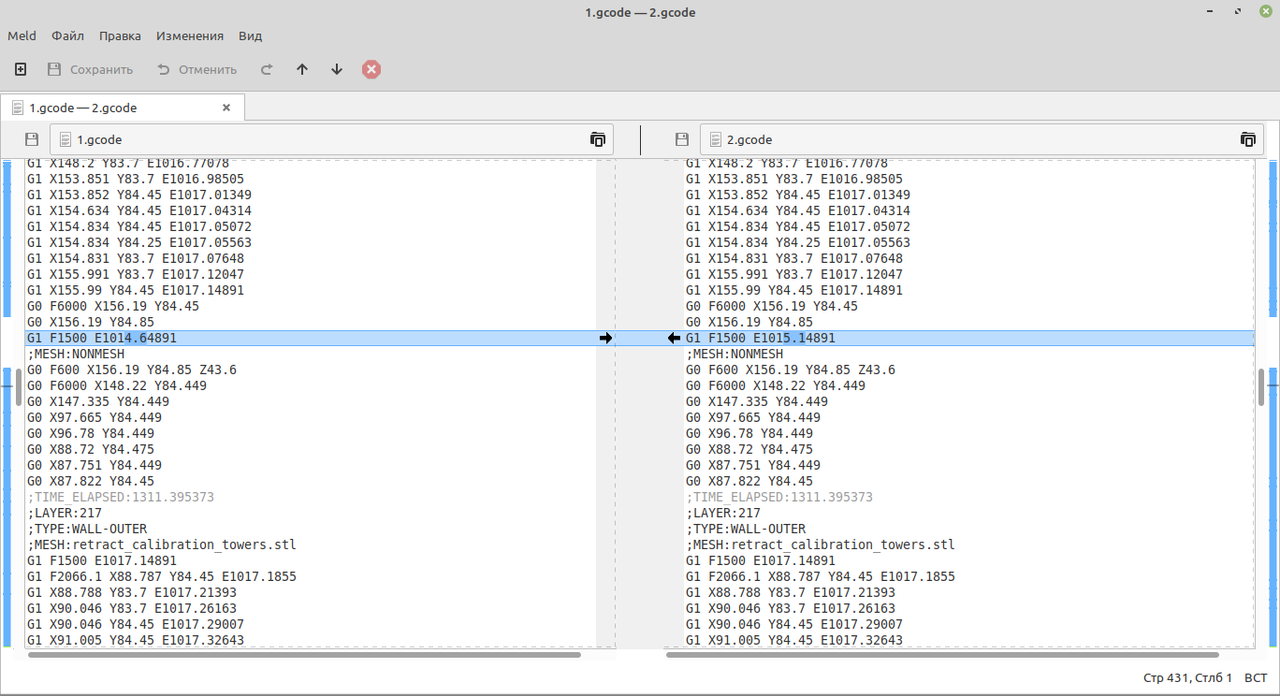1280x696 pixels.
Task: Click left pane vertical scrollbar thumb
Action: [x=18, y=386]
